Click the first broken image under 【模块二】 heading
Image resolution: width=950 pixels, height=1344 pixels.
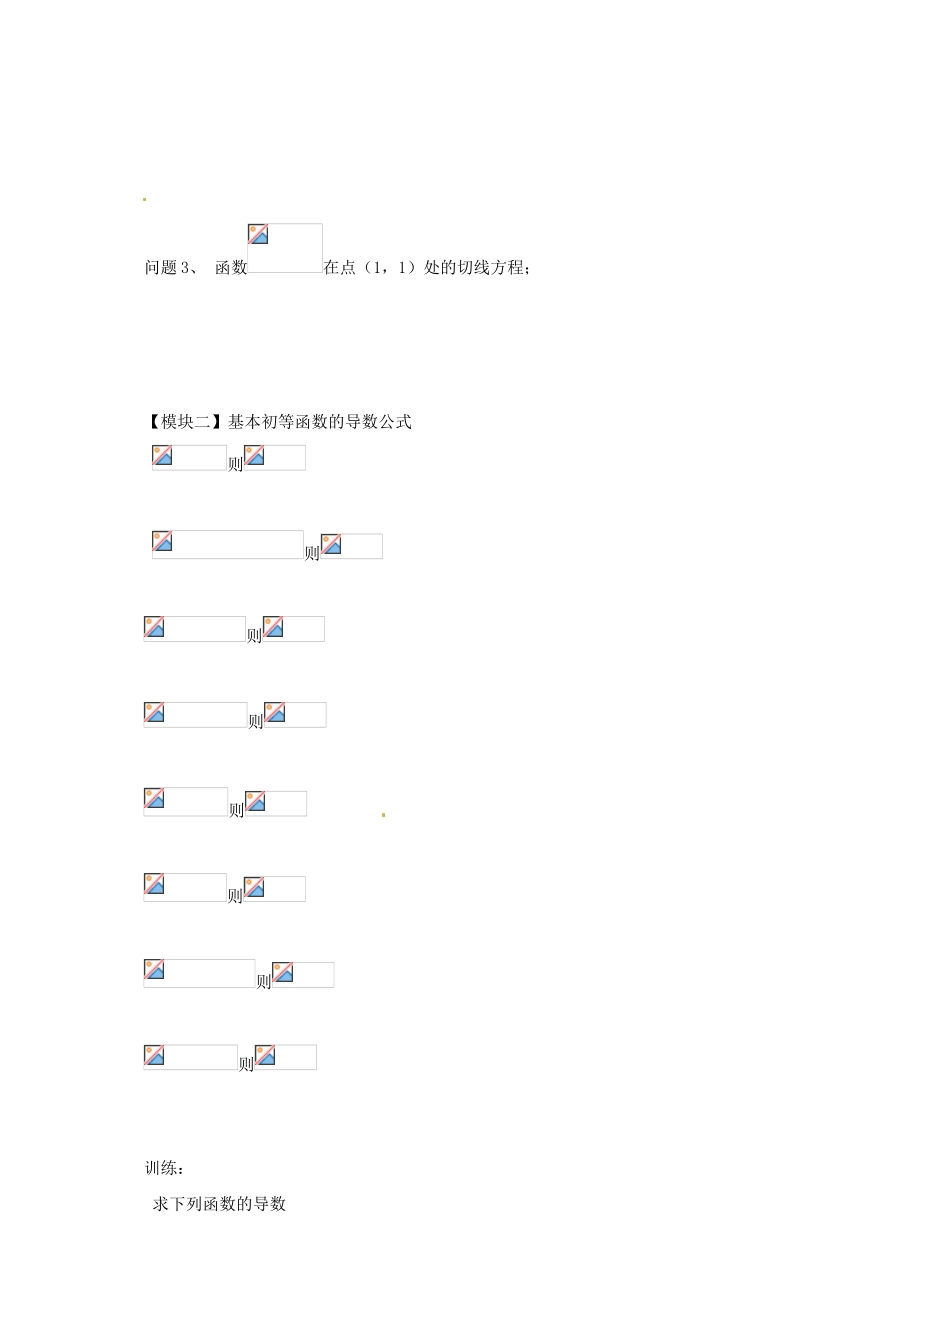click(x=189, y=457)
